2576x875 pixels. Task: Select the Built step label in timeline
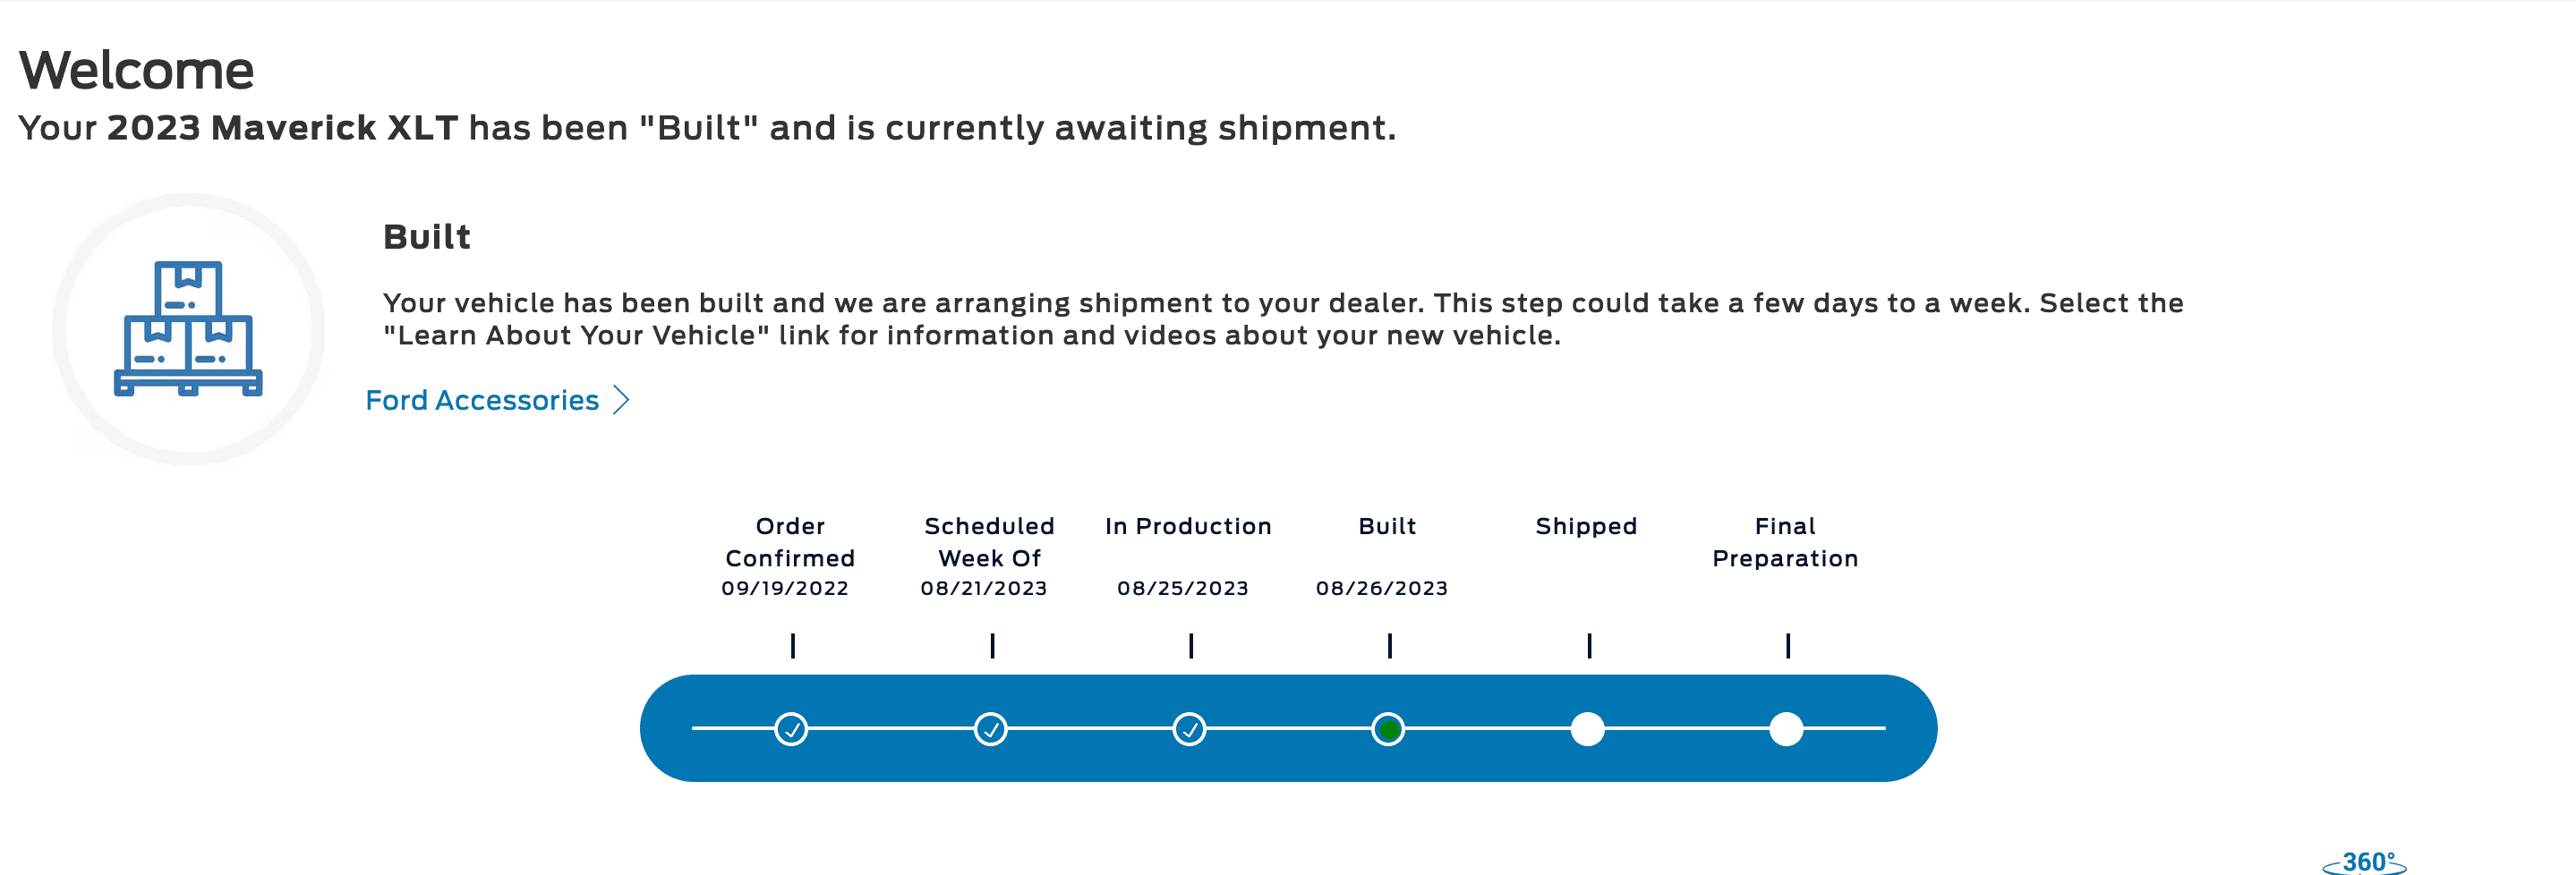pos(1387,526)
